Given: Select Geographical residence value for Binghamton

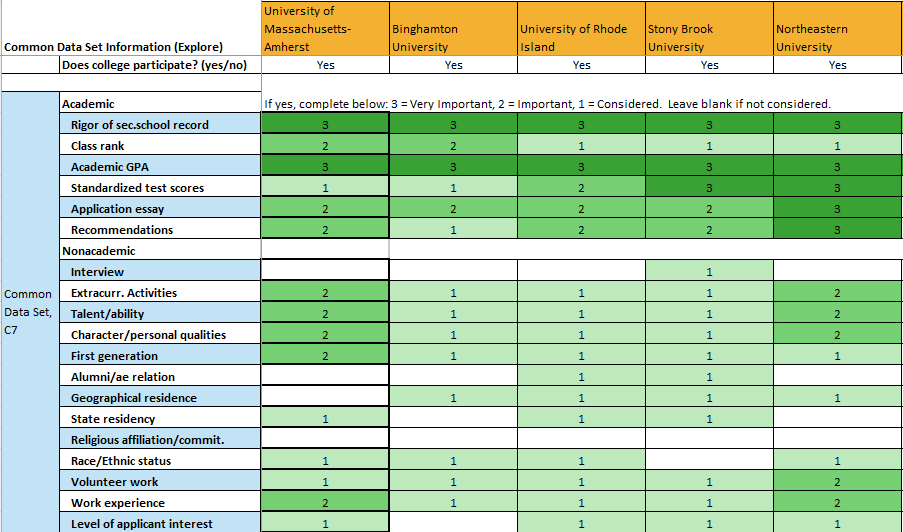Looking at the screenshot, I should [x=453, y=398].
